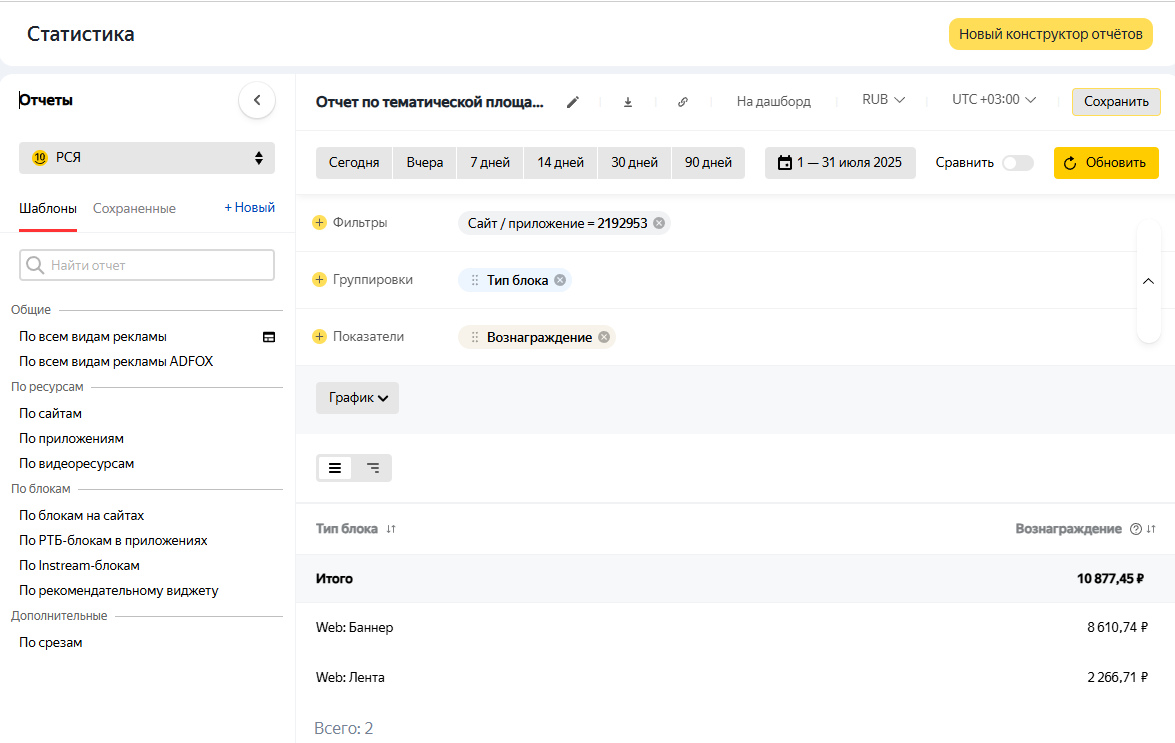Viewport: 1175px width, 743px height.
Task: Select the 30 дней period
Action: click(634, 163)
